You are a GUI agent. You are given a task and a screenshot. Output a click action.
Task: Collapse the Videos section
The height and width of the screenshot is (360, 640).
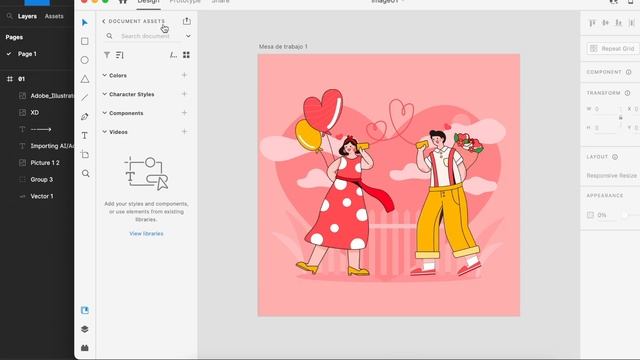(104, 132)
